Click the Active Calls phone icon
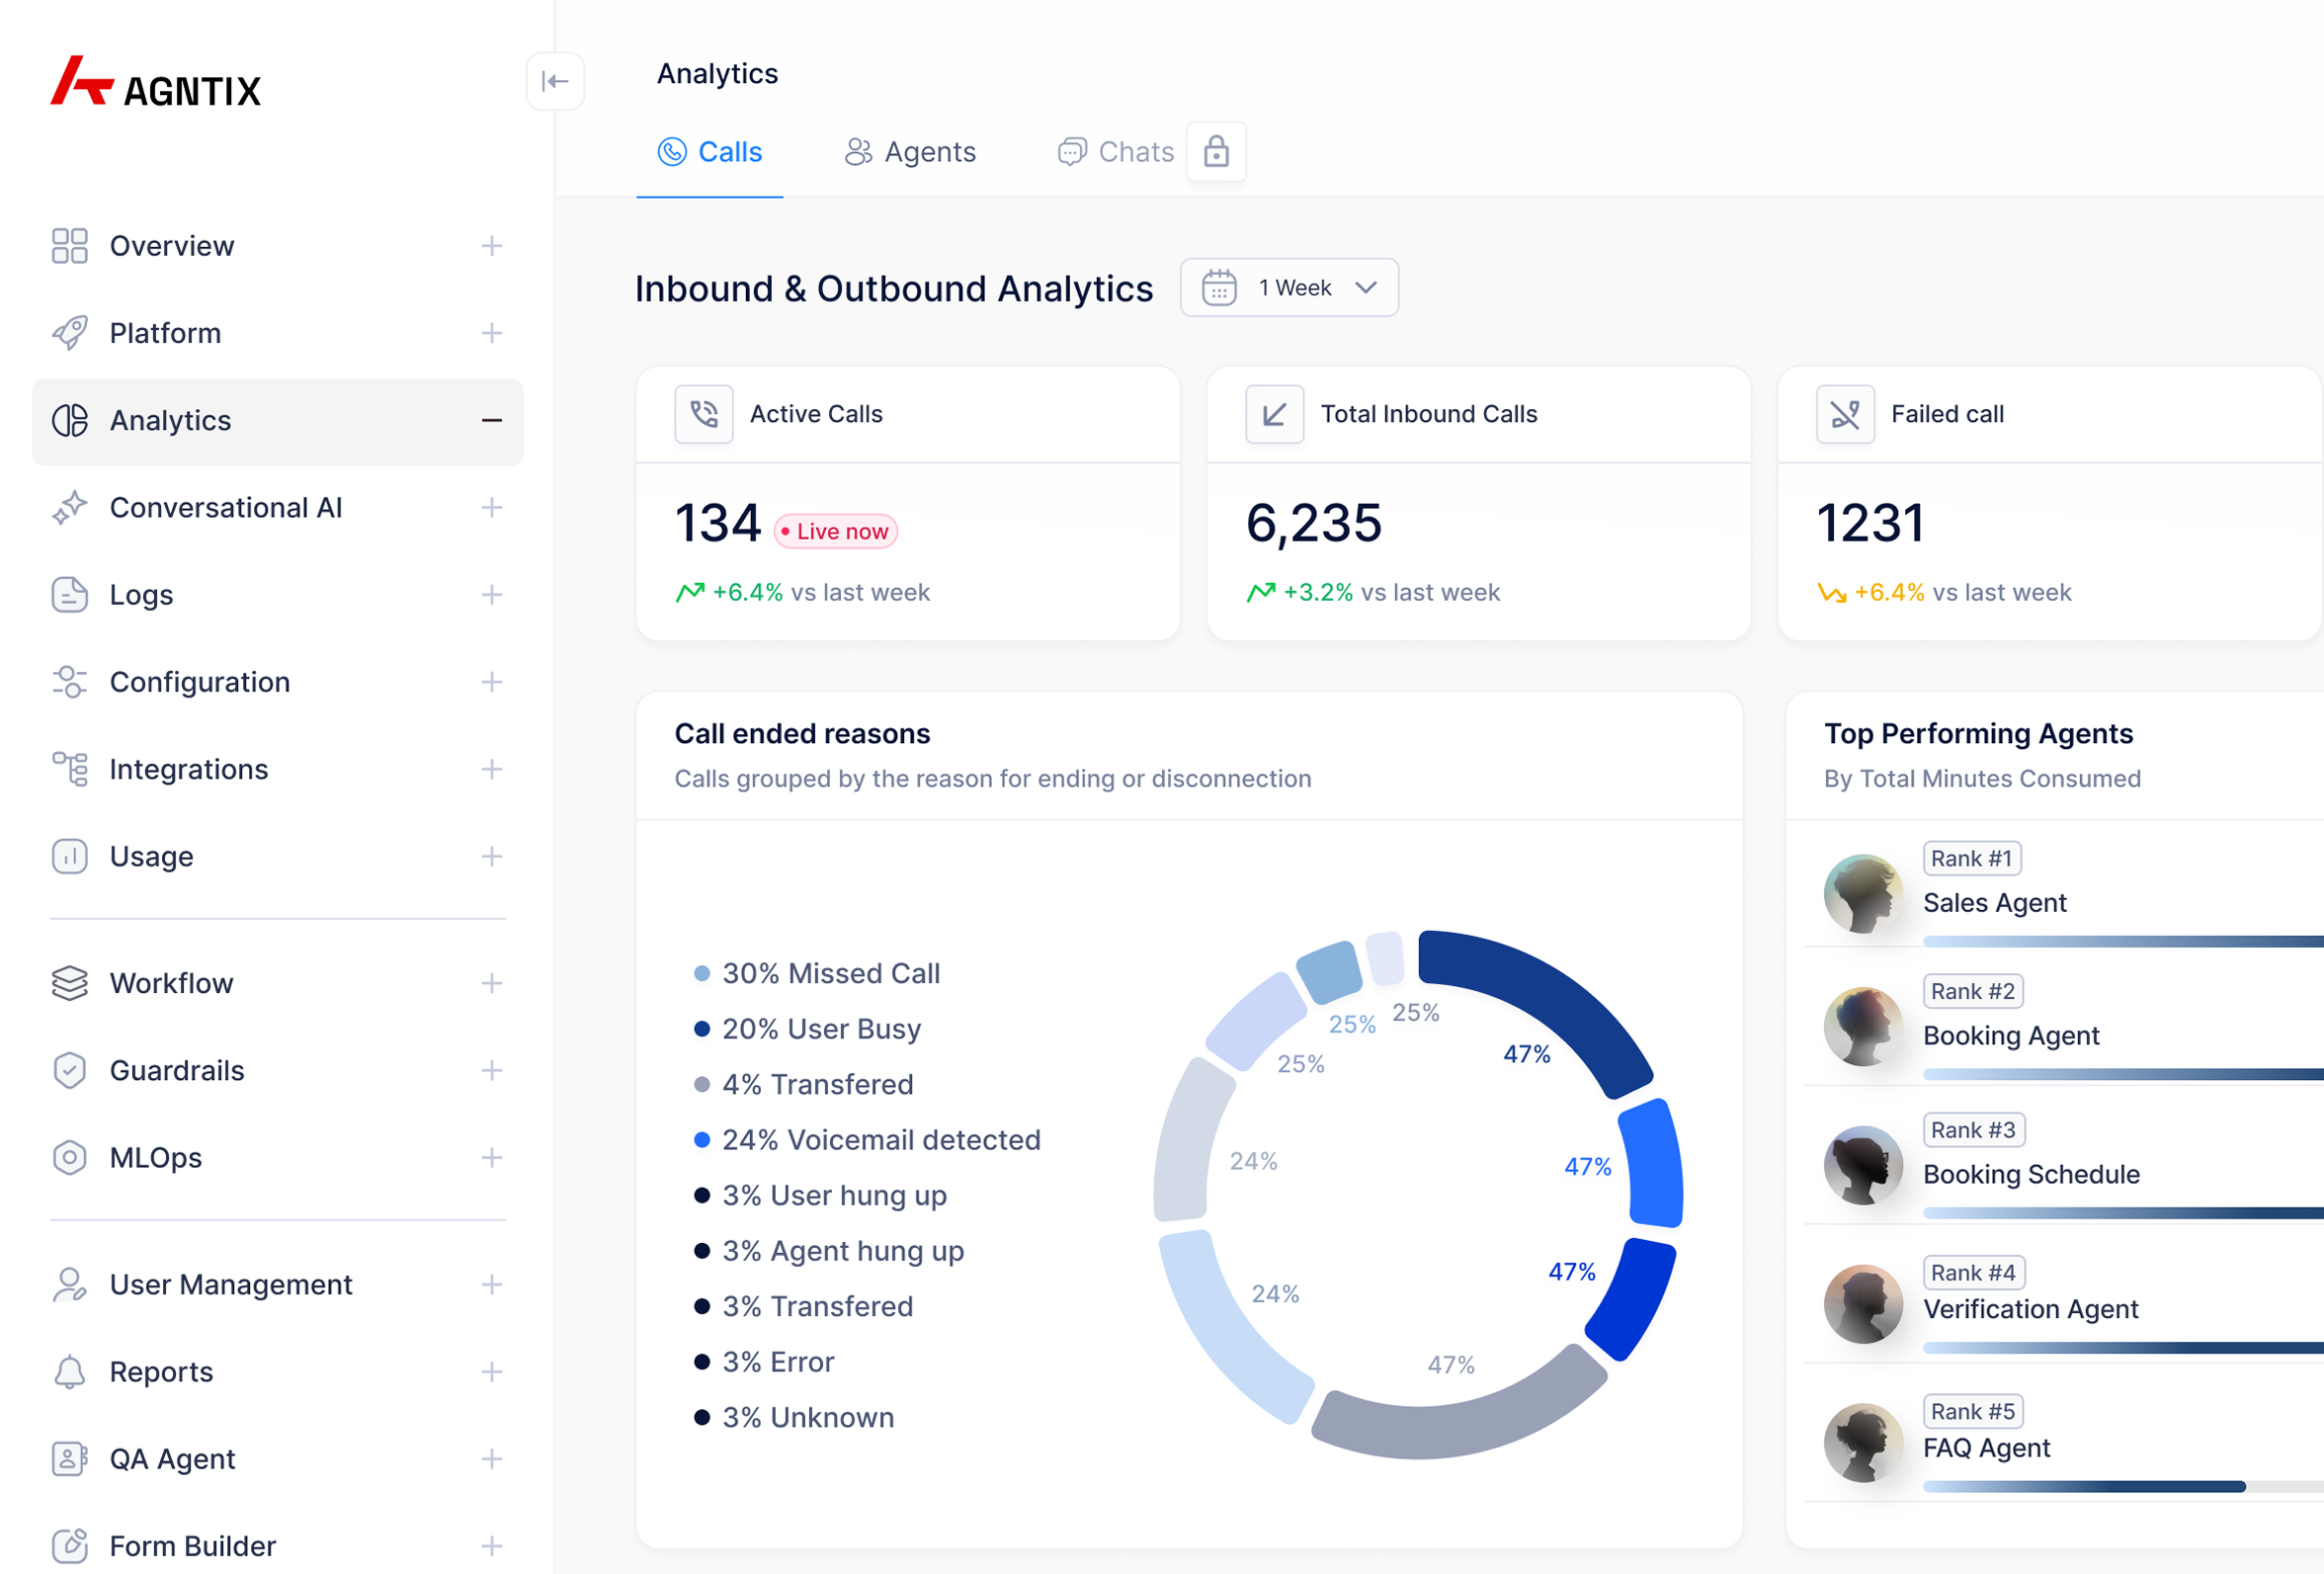This screenshot has height=1574, width=2324. [704, 414]
